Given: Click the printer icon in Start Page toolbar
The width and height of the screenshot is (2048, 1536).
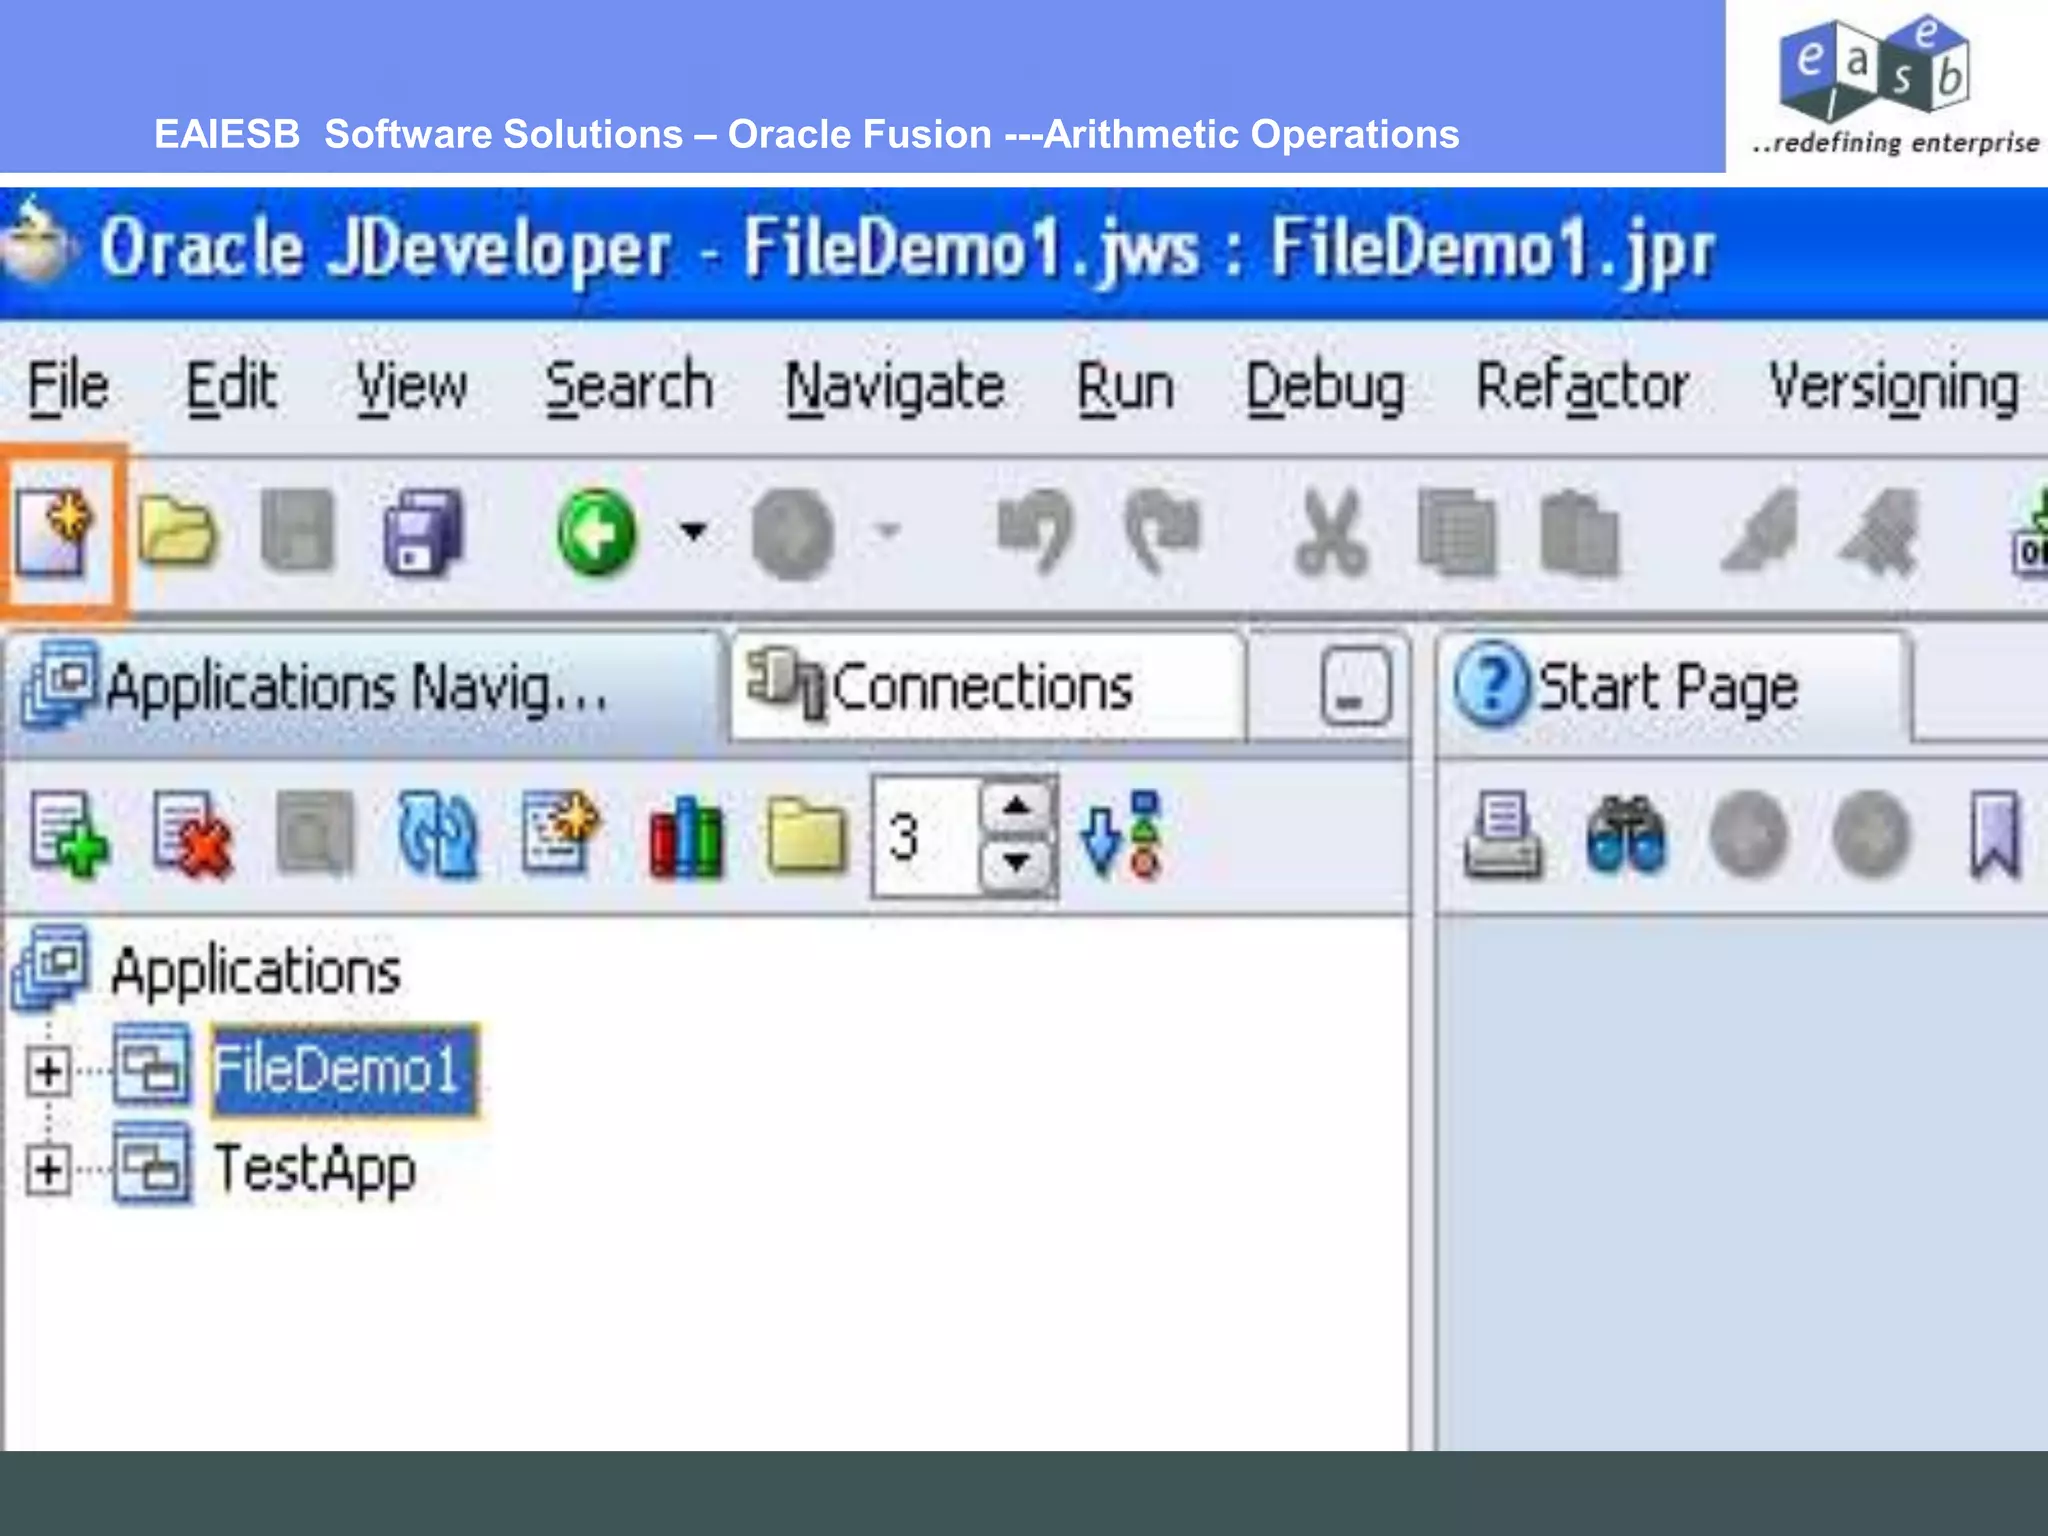Looking at the screenshot, I should (x=1502, y=836).
